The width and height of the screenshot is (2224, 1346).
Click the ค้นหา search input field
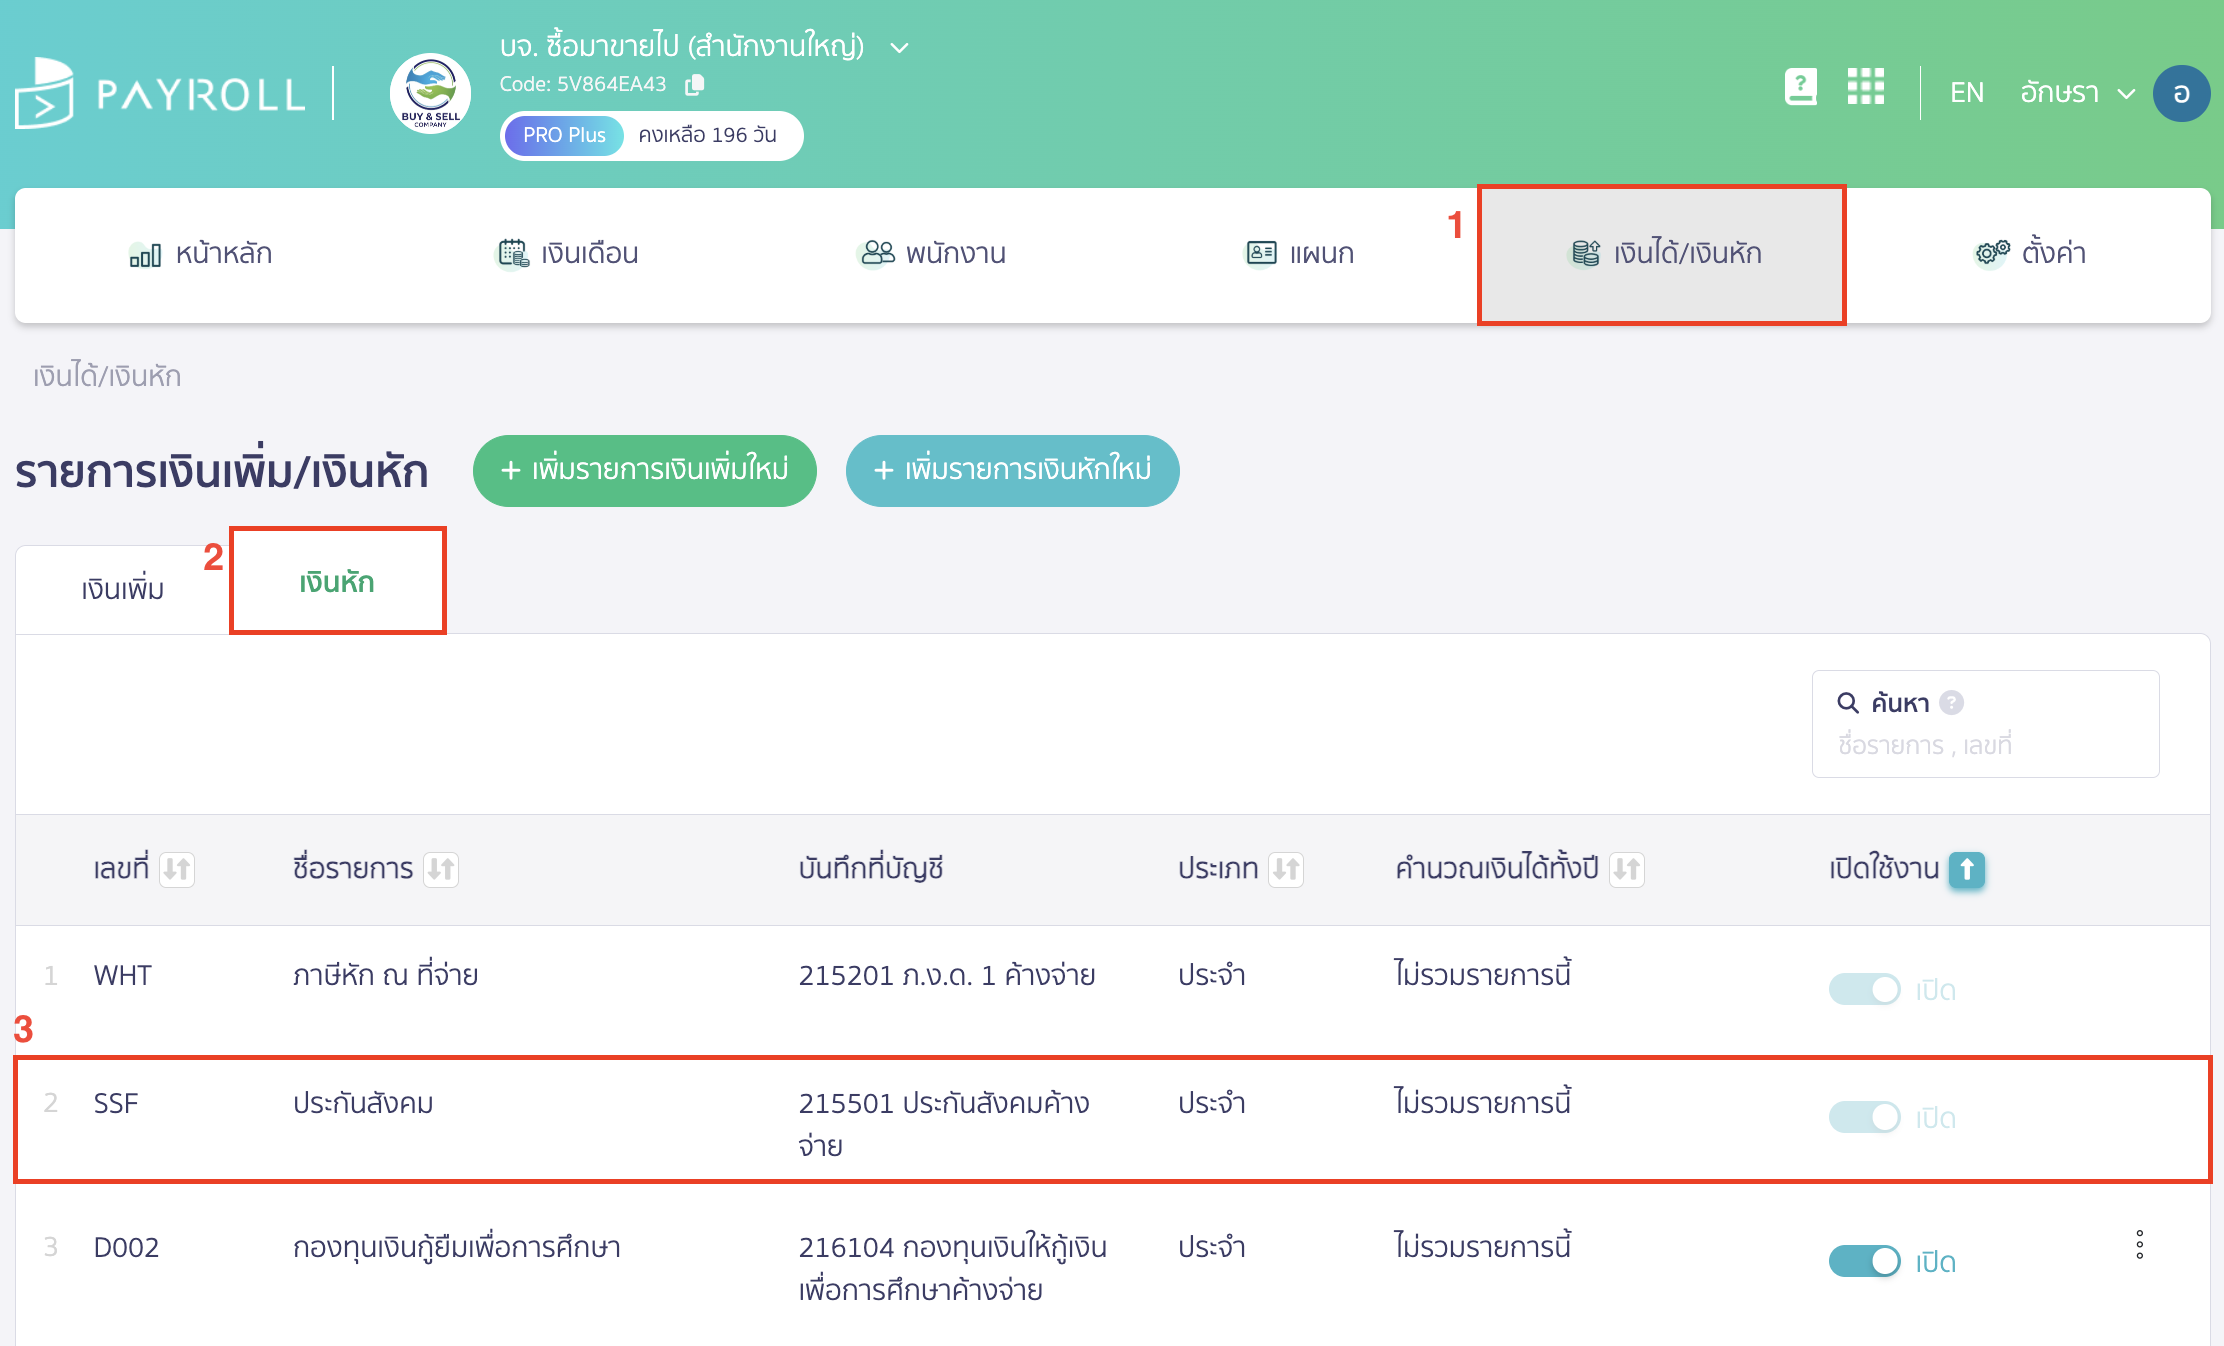point(1984,745)
